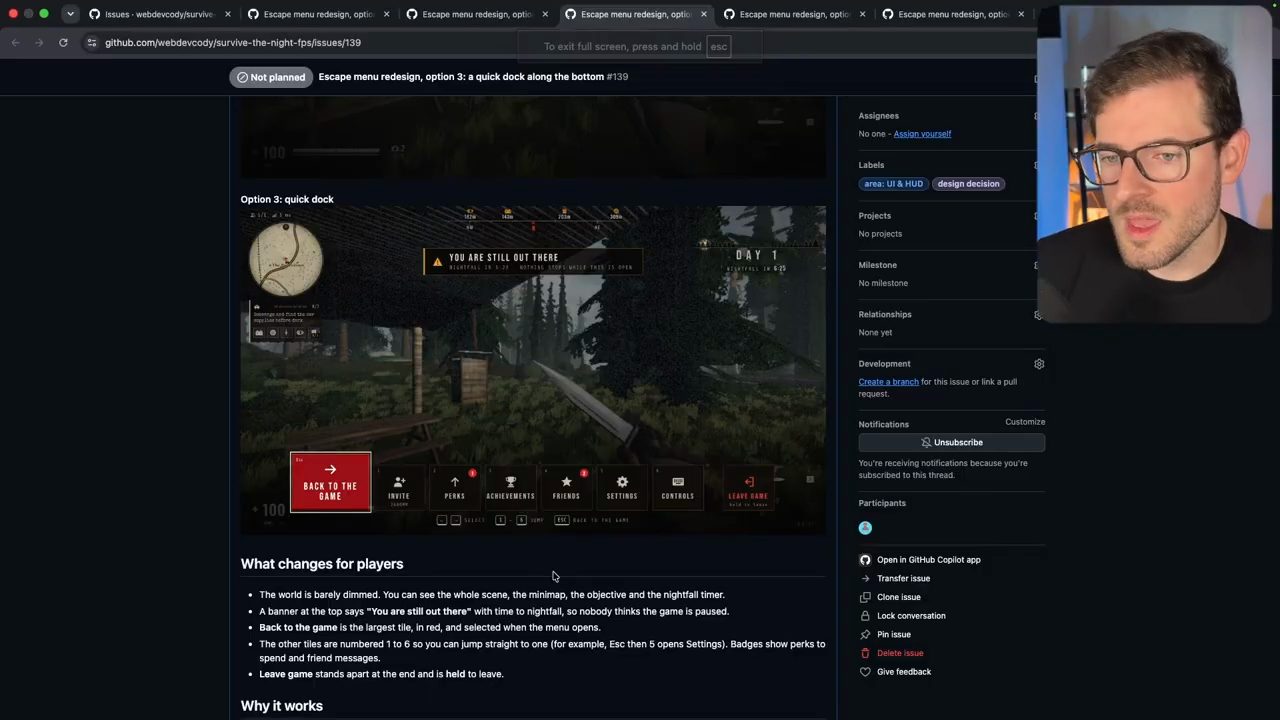Switch to the Issues · webdevcody tab

coord(160,14)
